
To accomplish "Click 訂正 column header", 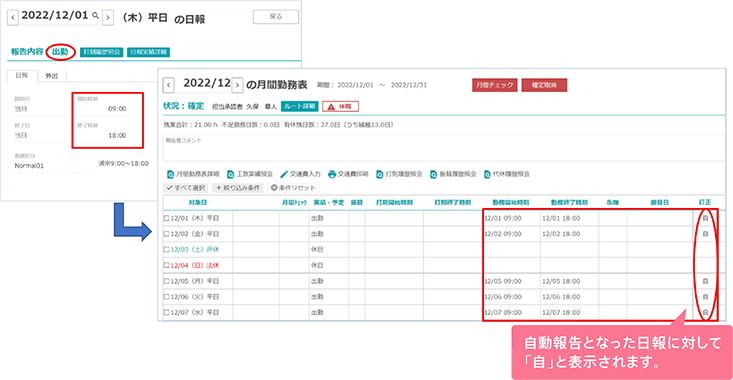I will coord(705,202).
